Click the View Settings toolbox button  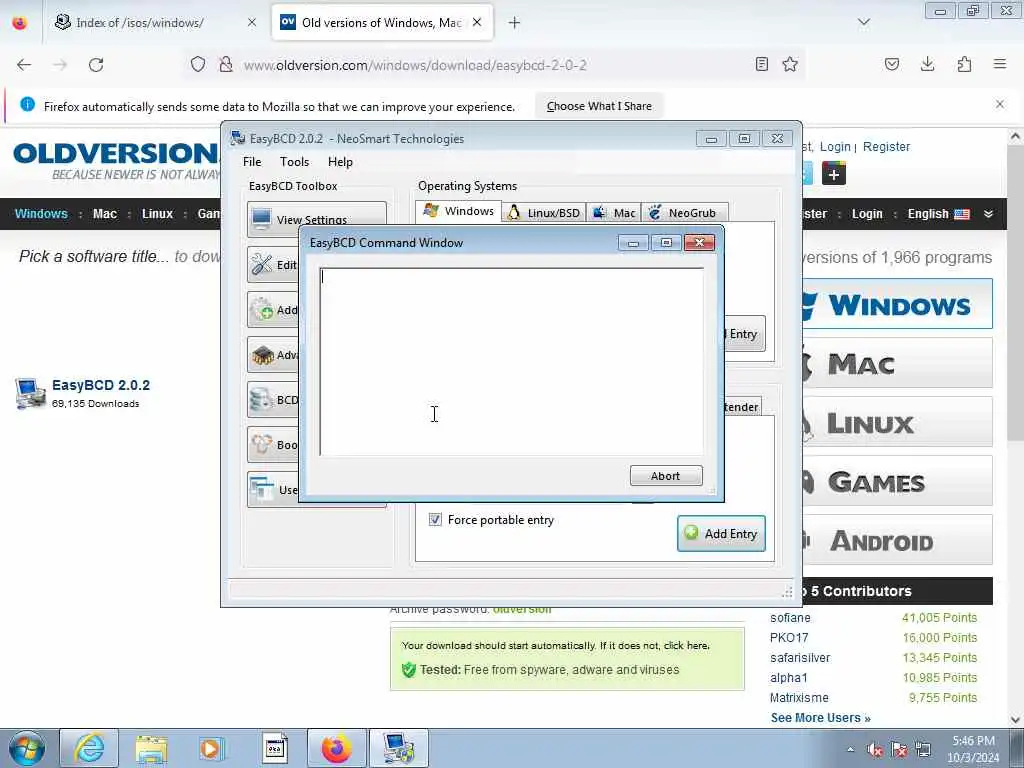click(x=317, y=219)
